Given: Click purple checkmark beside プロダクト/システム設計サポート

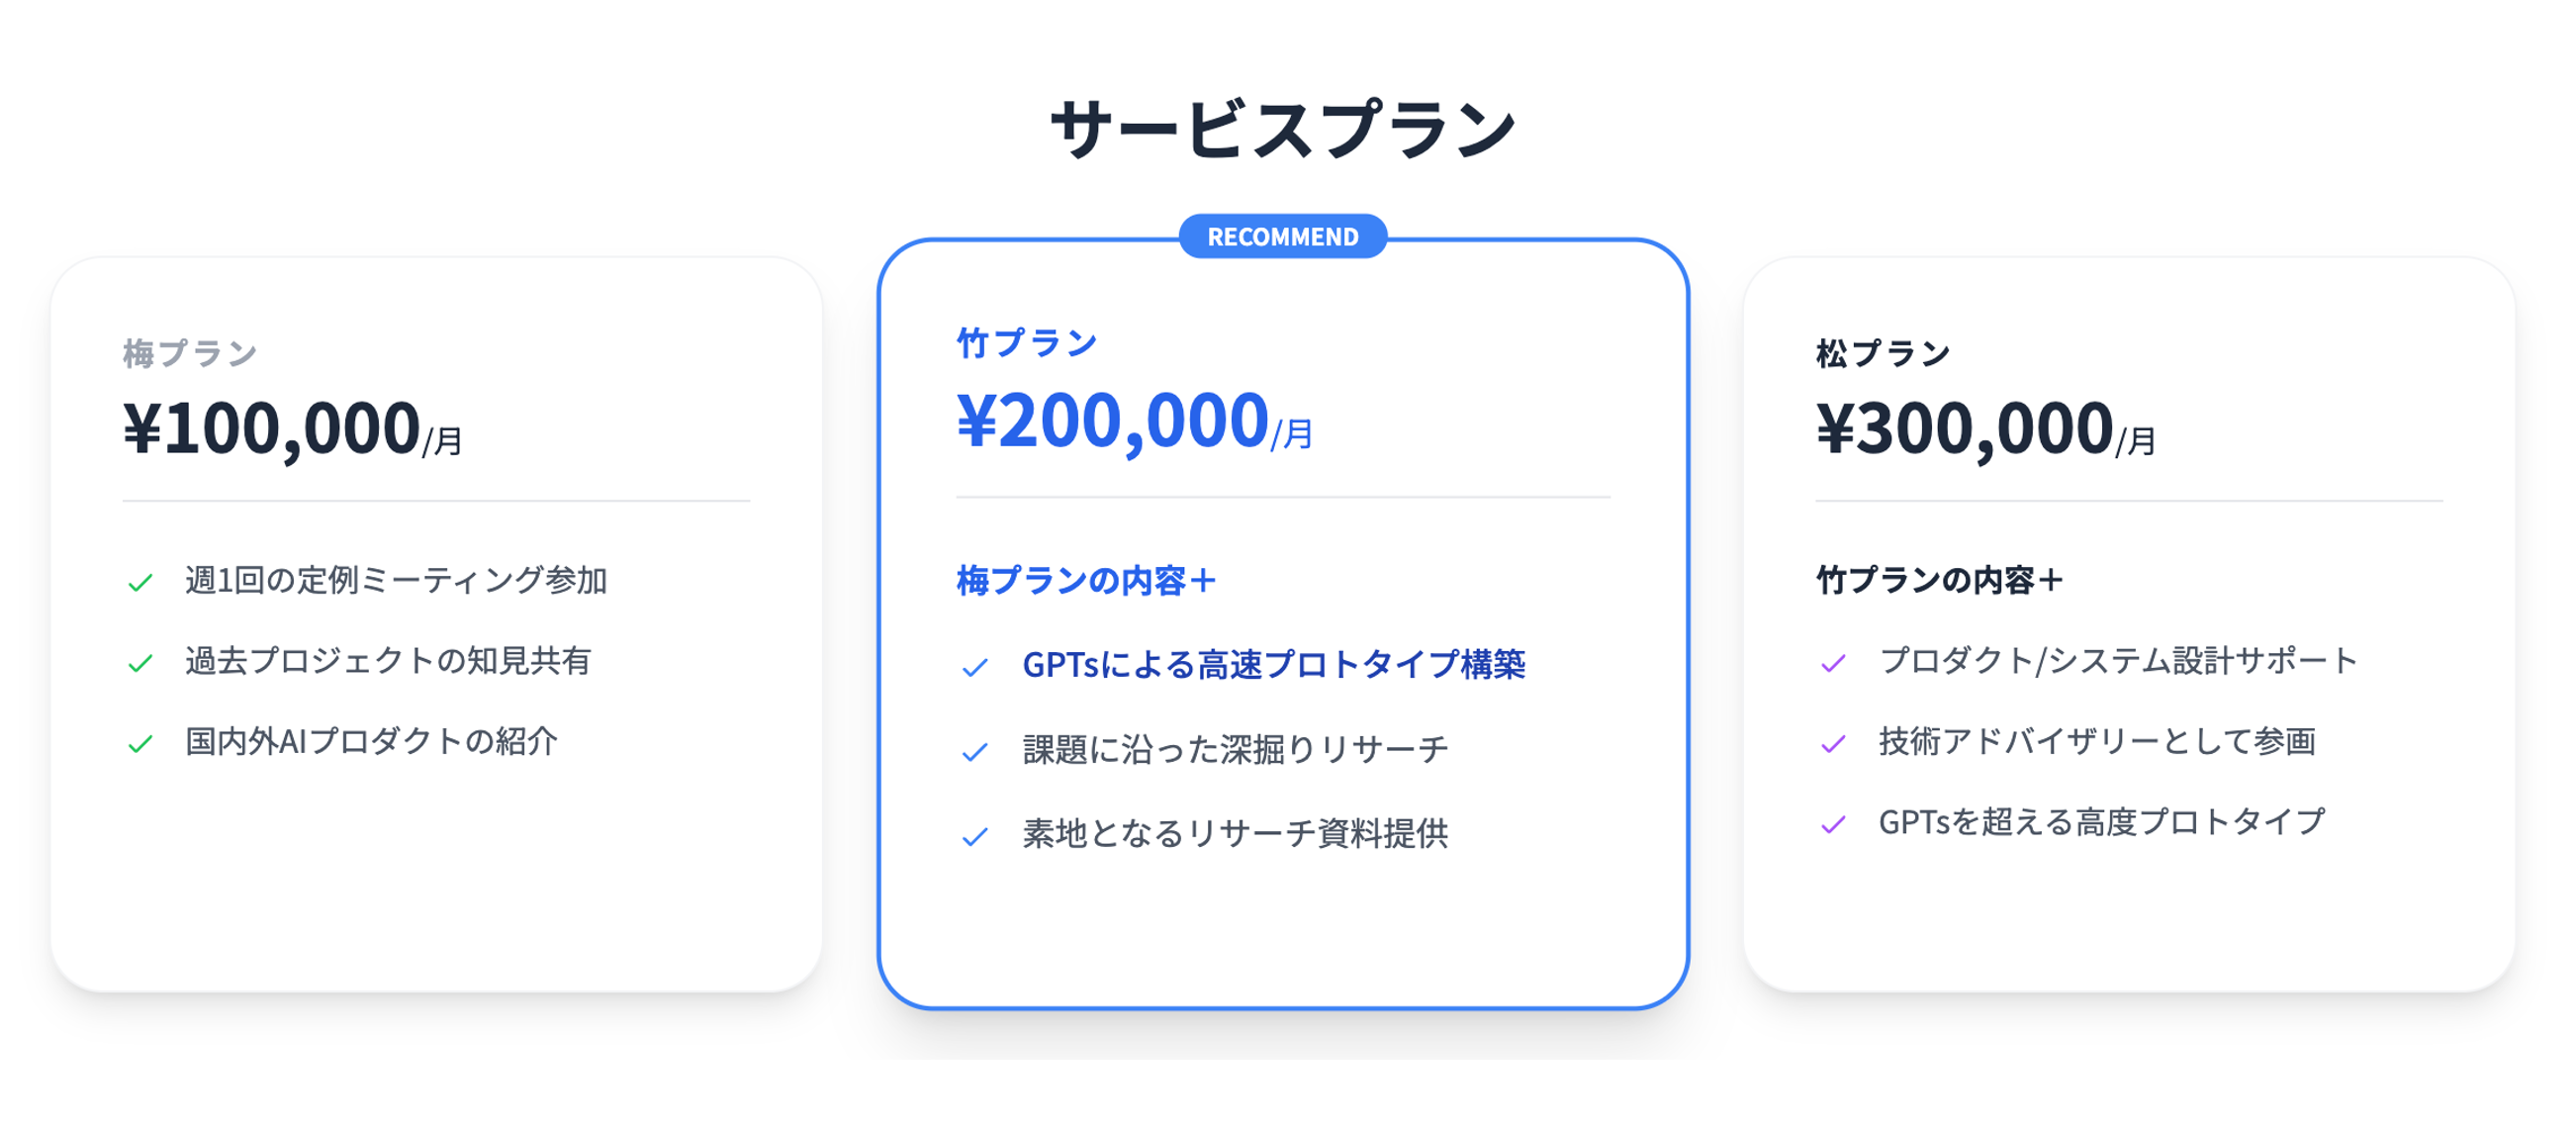Looking at the screenshot, I should click(1833, 663).
